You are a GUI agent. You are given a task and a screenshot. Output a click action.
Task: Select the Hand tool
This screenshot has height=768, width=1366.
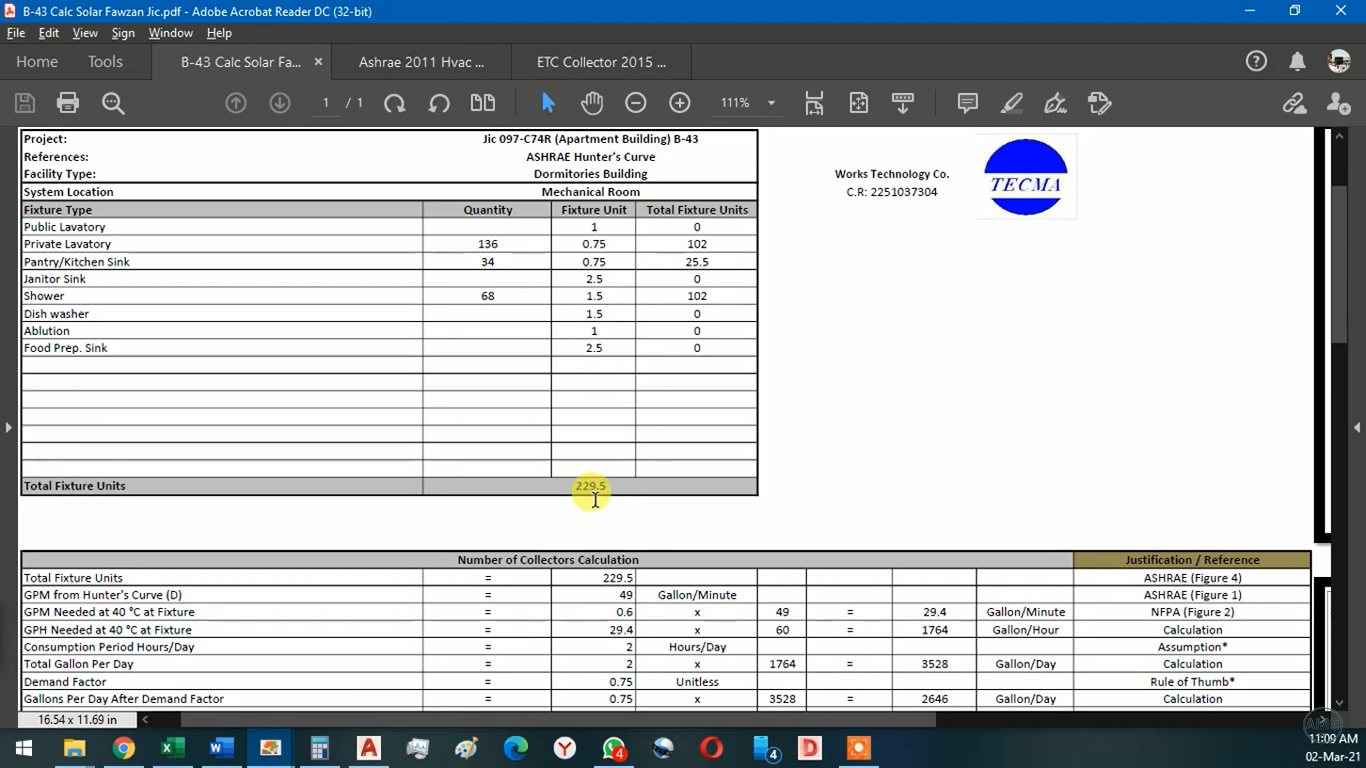tap(591, 102)
